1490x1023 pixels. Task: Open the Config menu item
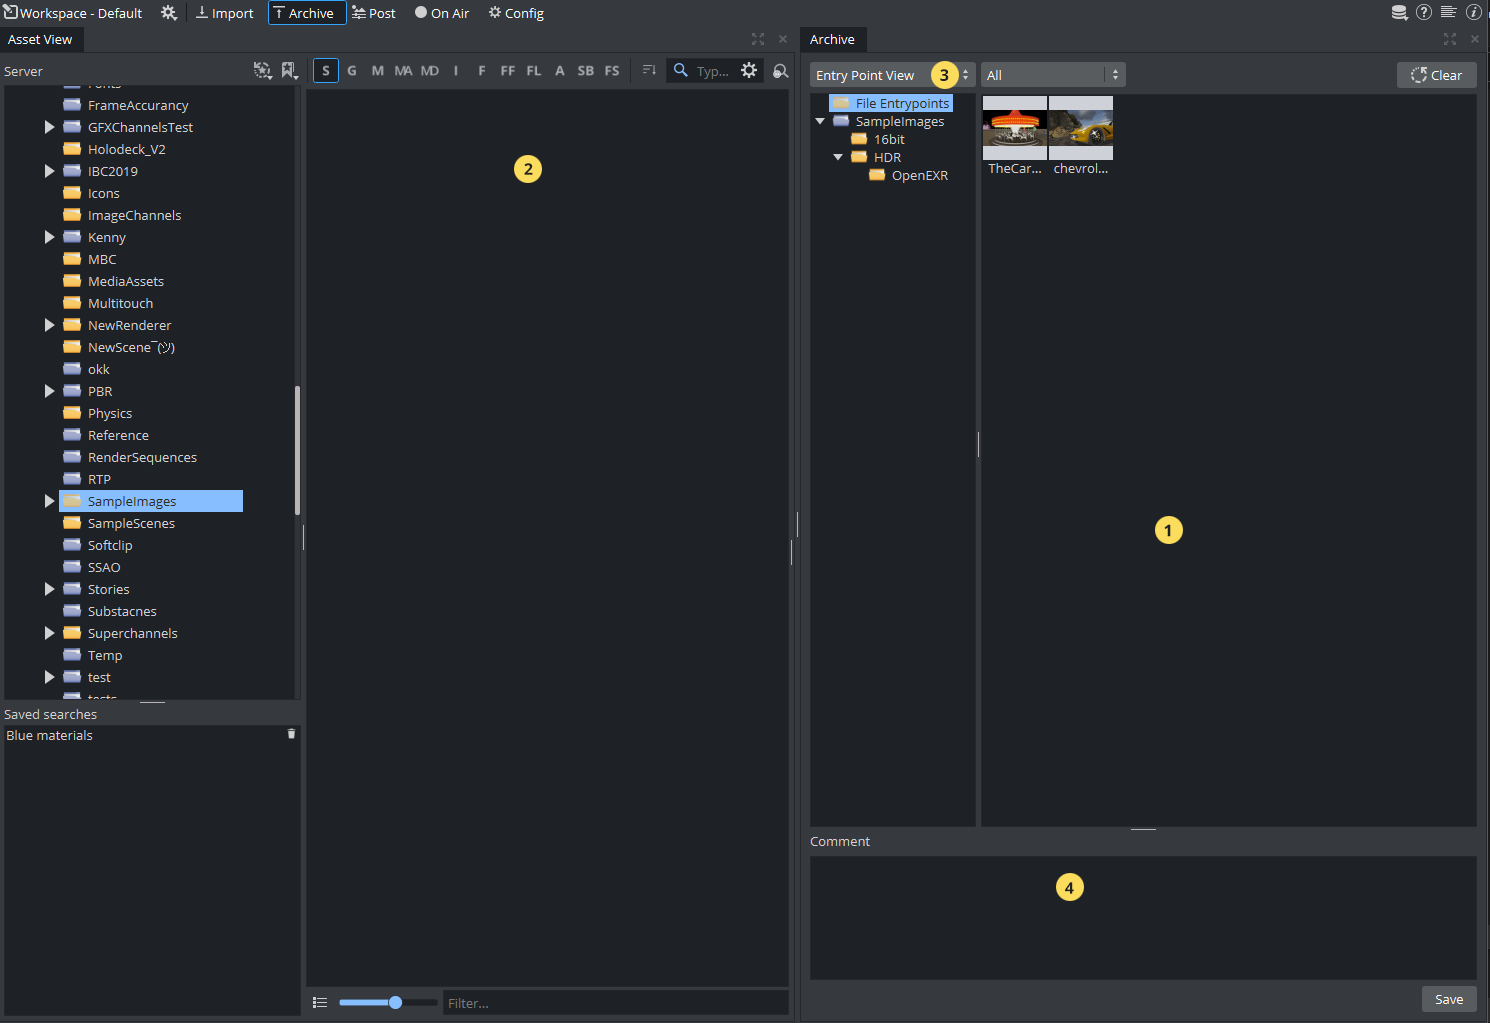tap(516, 13)
